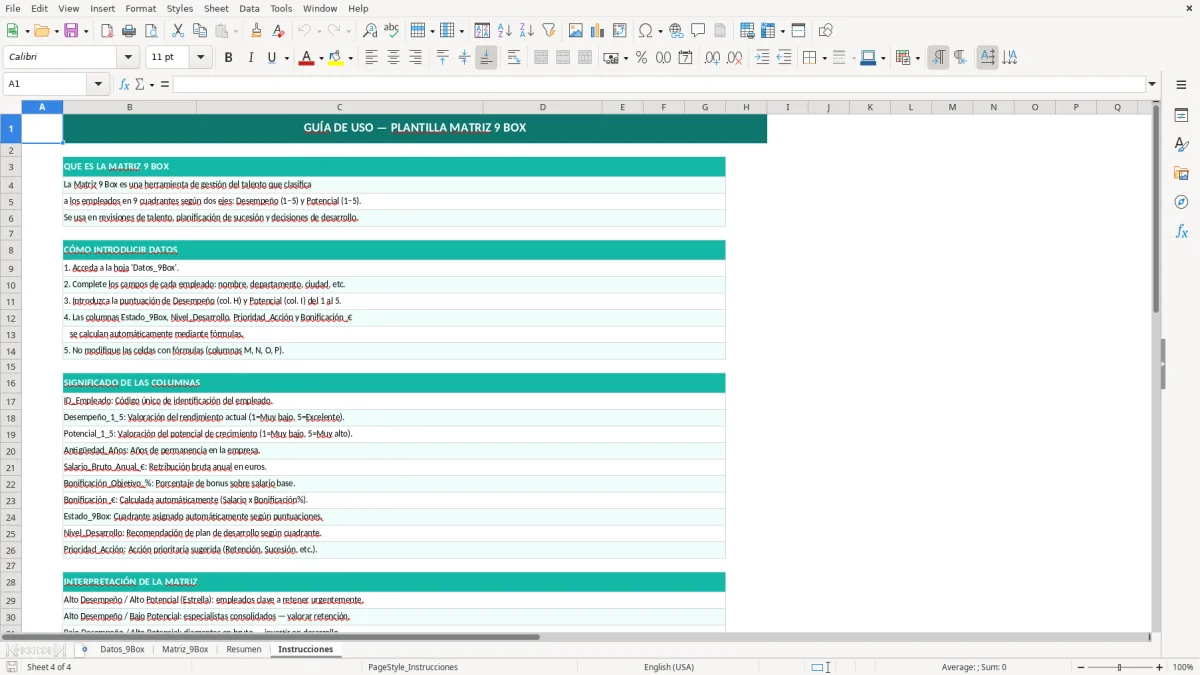The height and width of the screenshot is (675, 1200).
Task: Click 'PageStyle_Instrucciones' in status bar
Action: click(413, 667)
